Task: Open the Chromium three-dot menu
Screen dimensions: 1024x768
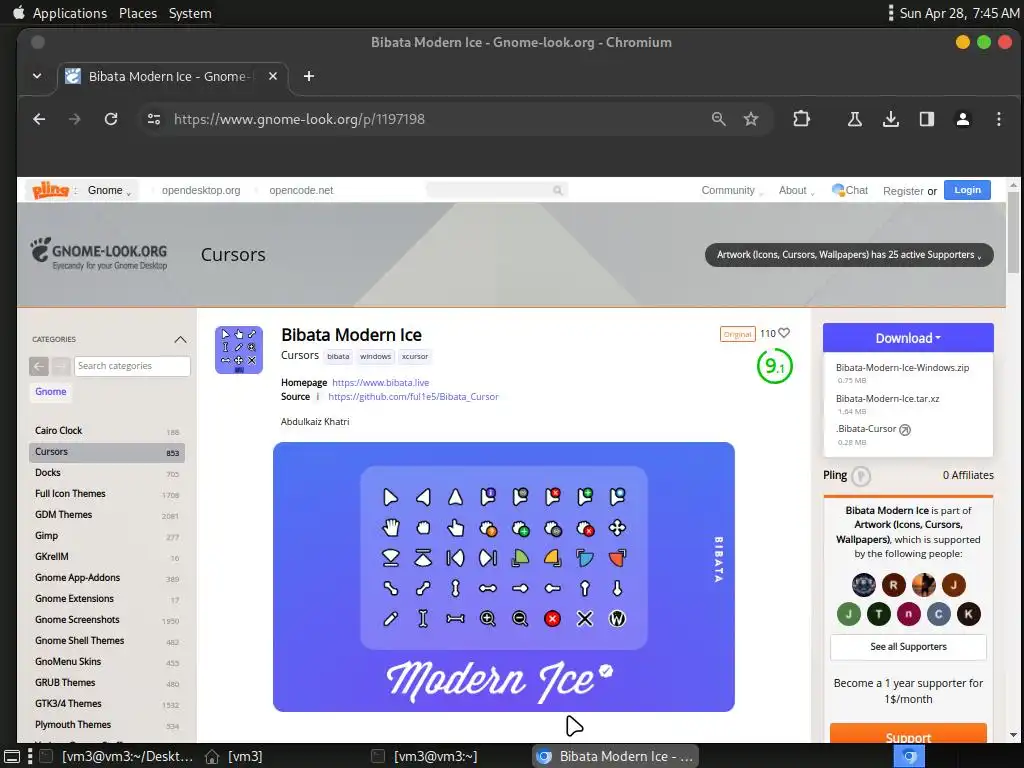Action: pyautogui.click(x=999, y=119)
